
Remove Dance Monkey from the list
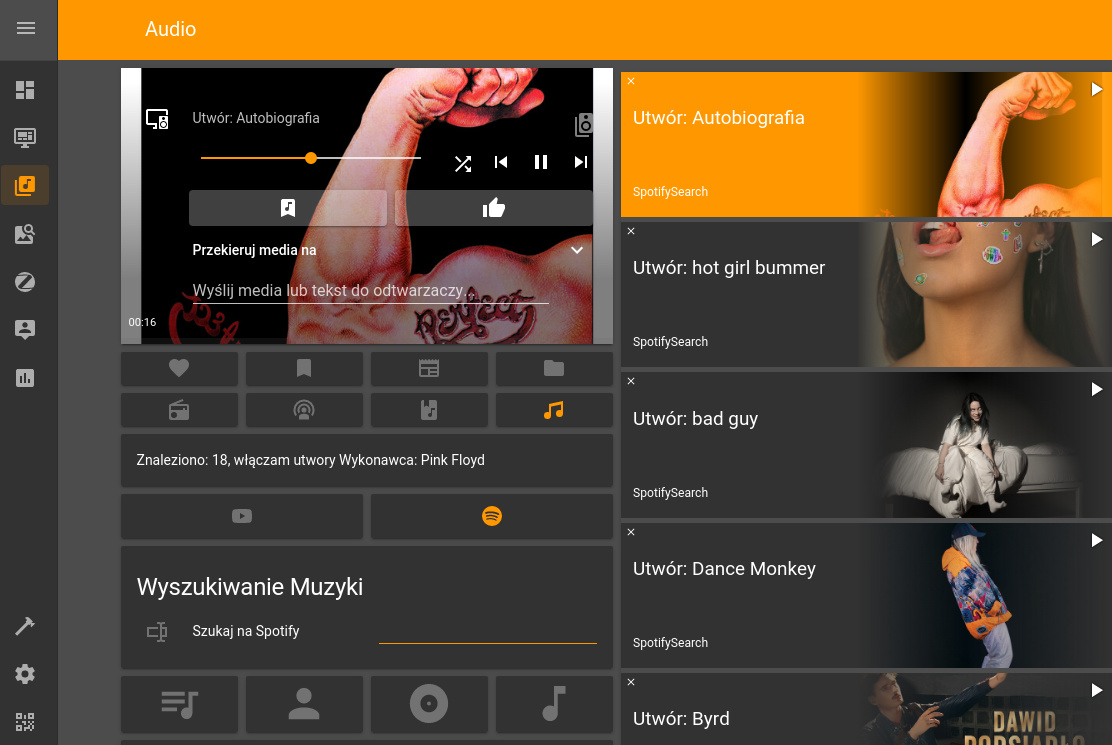(631, 532)
